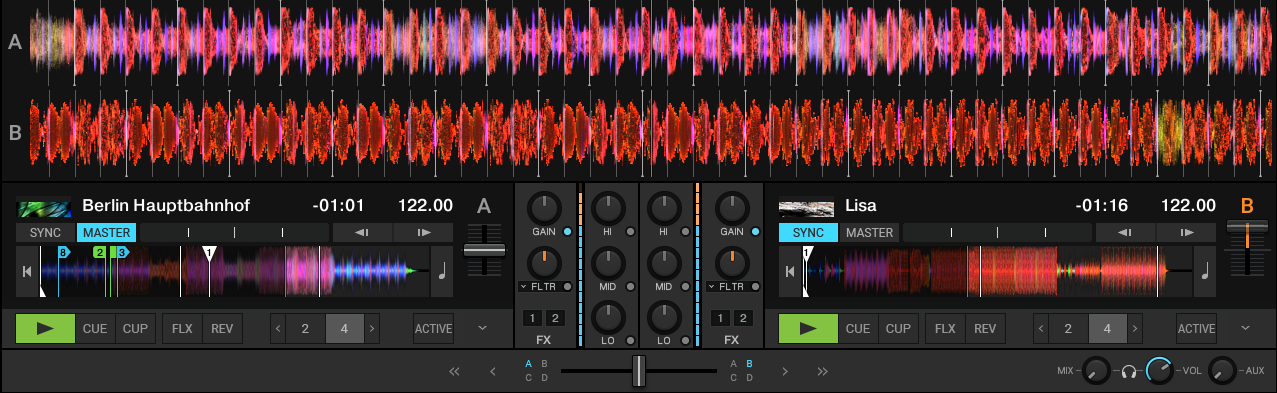The image size is (1277, 393).
Task: Jump to track start on Deck B
Action: (x=790, y=271)
